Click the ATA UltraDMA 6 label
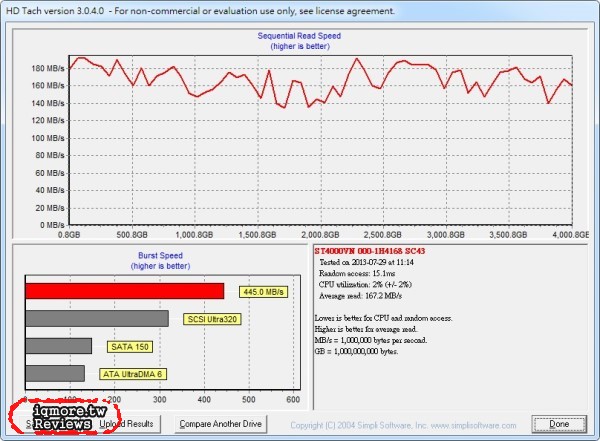 [x=133, y=374]
